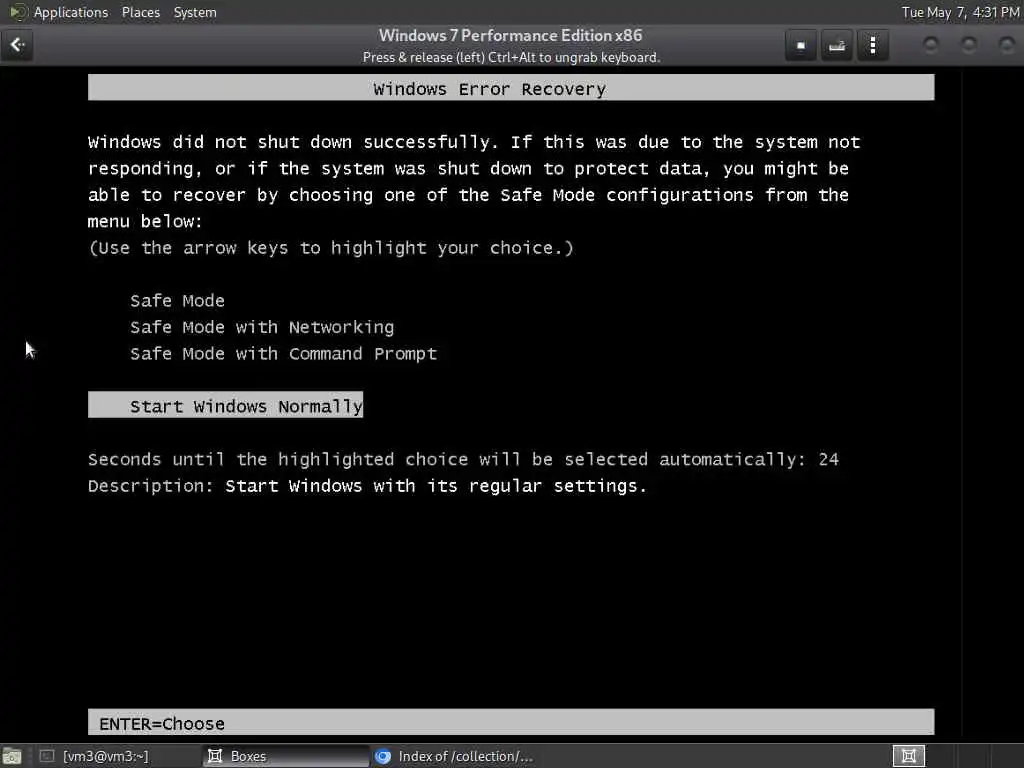The width and height of the screenshot is (1024, 768).
Task: Click the Applications menu logo icon
Action: [18, 12]
